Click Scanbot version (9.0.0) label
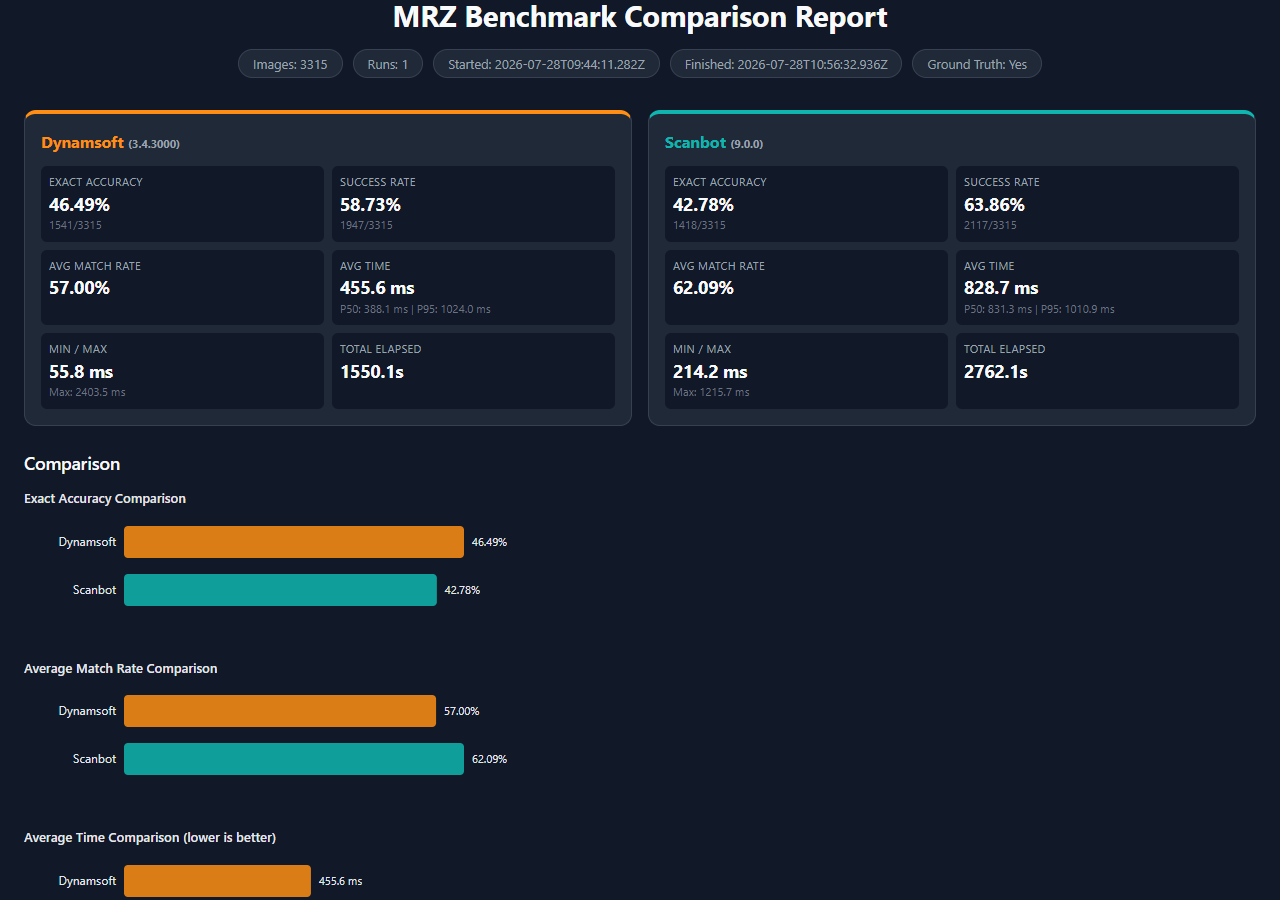Viewport: 1280px width, 900px height. [747, 144]
